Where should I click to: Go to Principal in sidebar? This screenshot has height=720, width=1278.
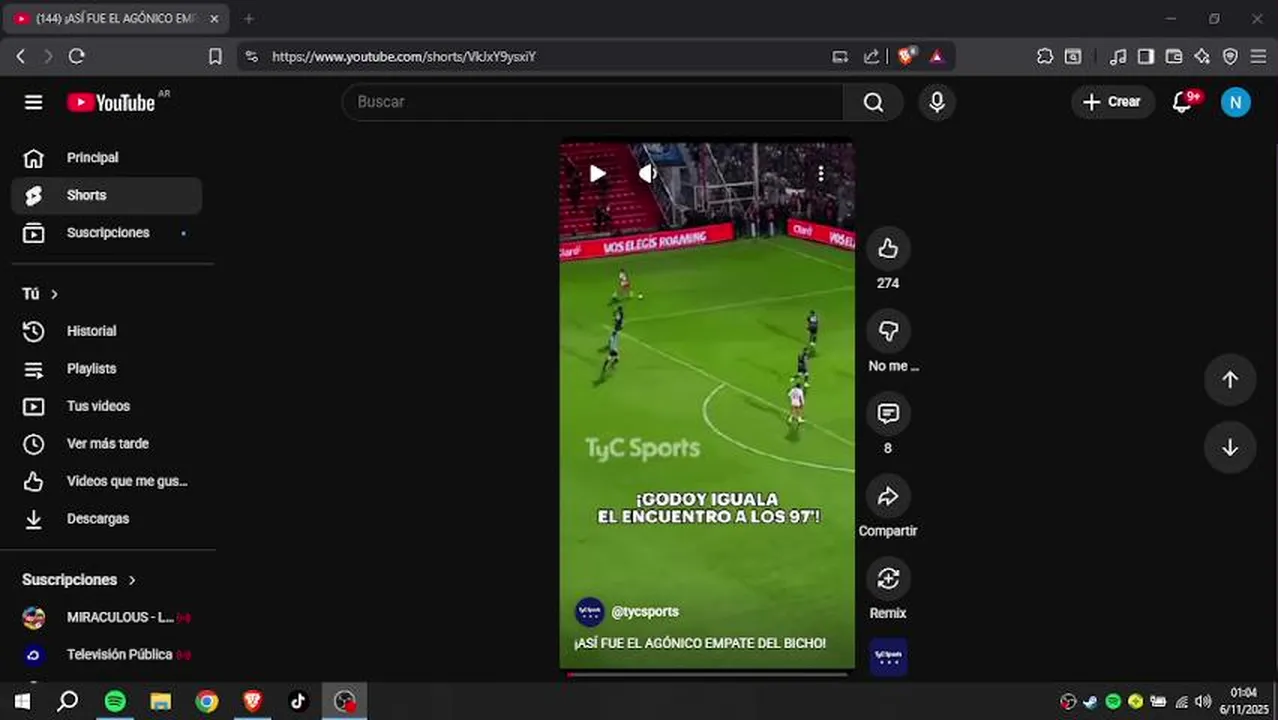tap(107, 158)
